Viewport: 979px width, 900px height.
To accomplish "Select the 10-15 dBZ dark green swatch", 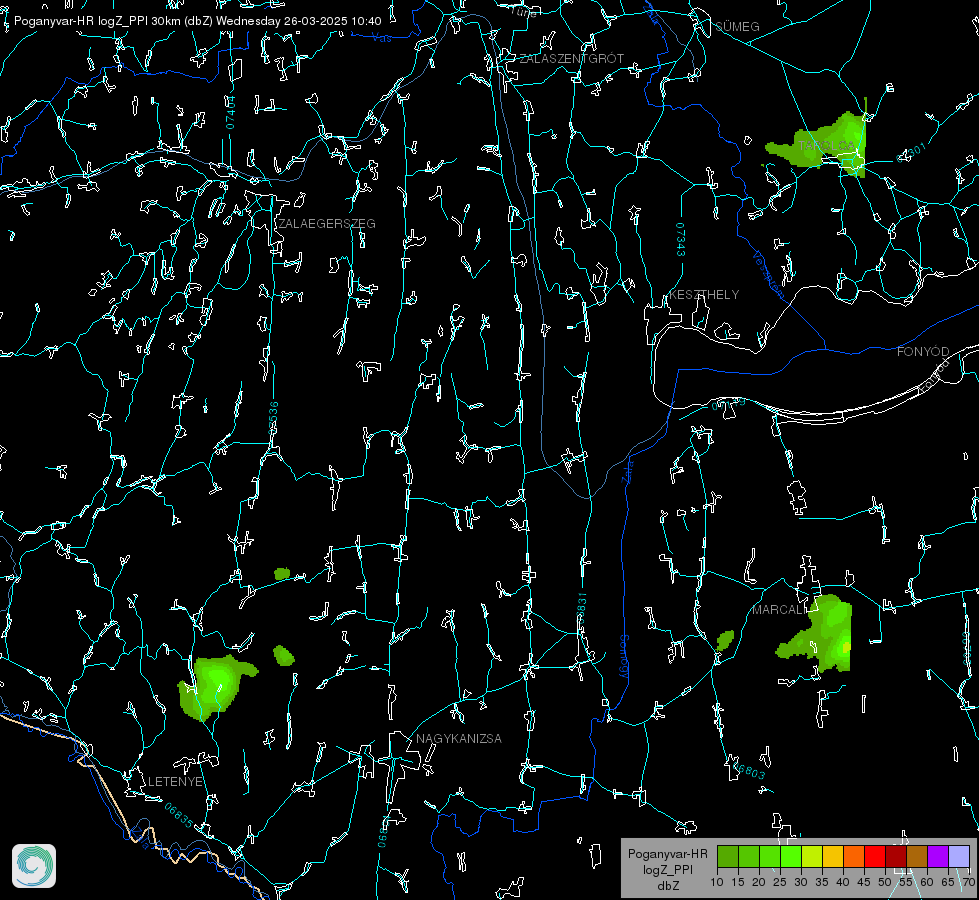I will click(728, 856).
